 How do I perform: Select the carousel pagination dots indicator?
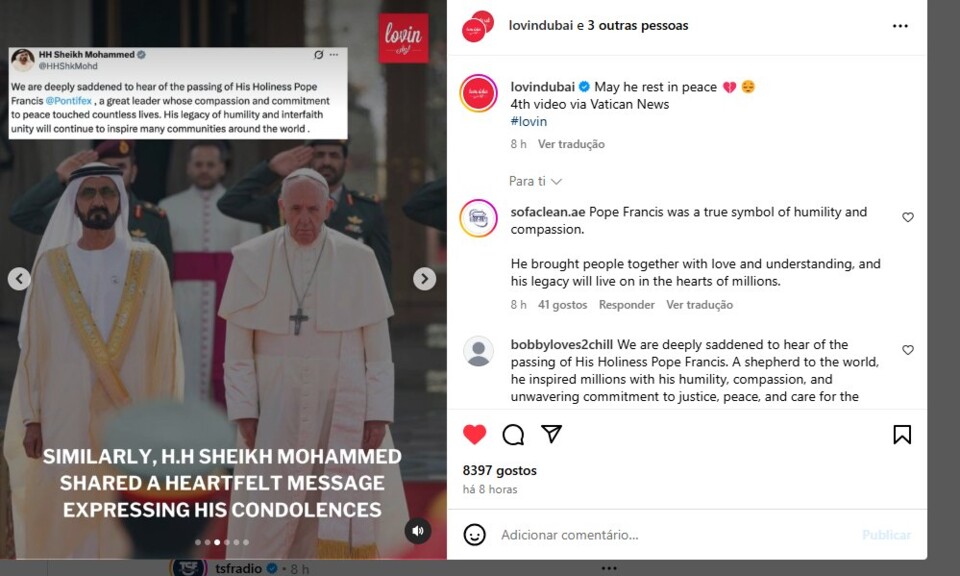(222, 542)
